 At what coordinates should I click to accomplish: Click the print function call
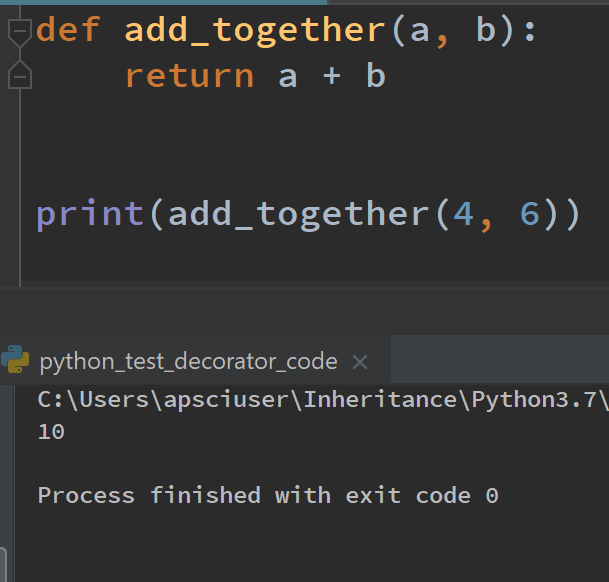pyautogui.click(x=90, y=213)
